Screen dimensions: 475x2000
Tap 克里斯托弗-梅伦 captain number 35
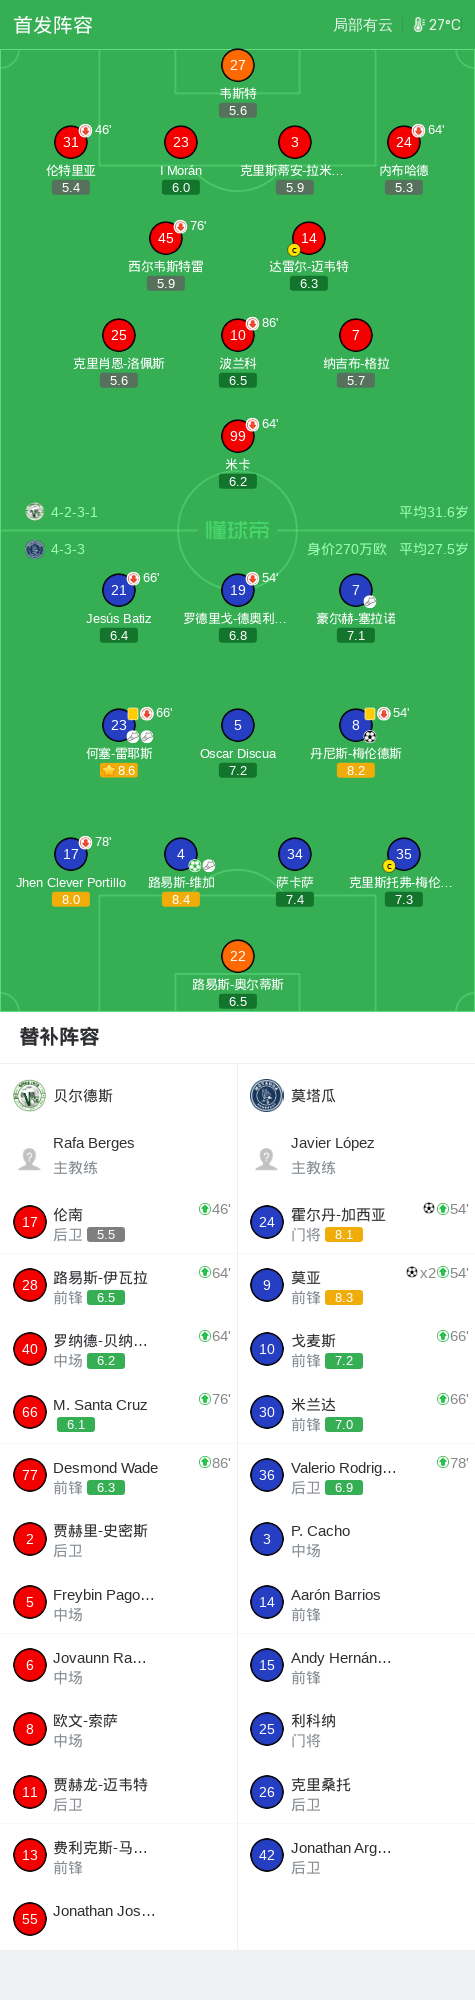pos(404,854)
